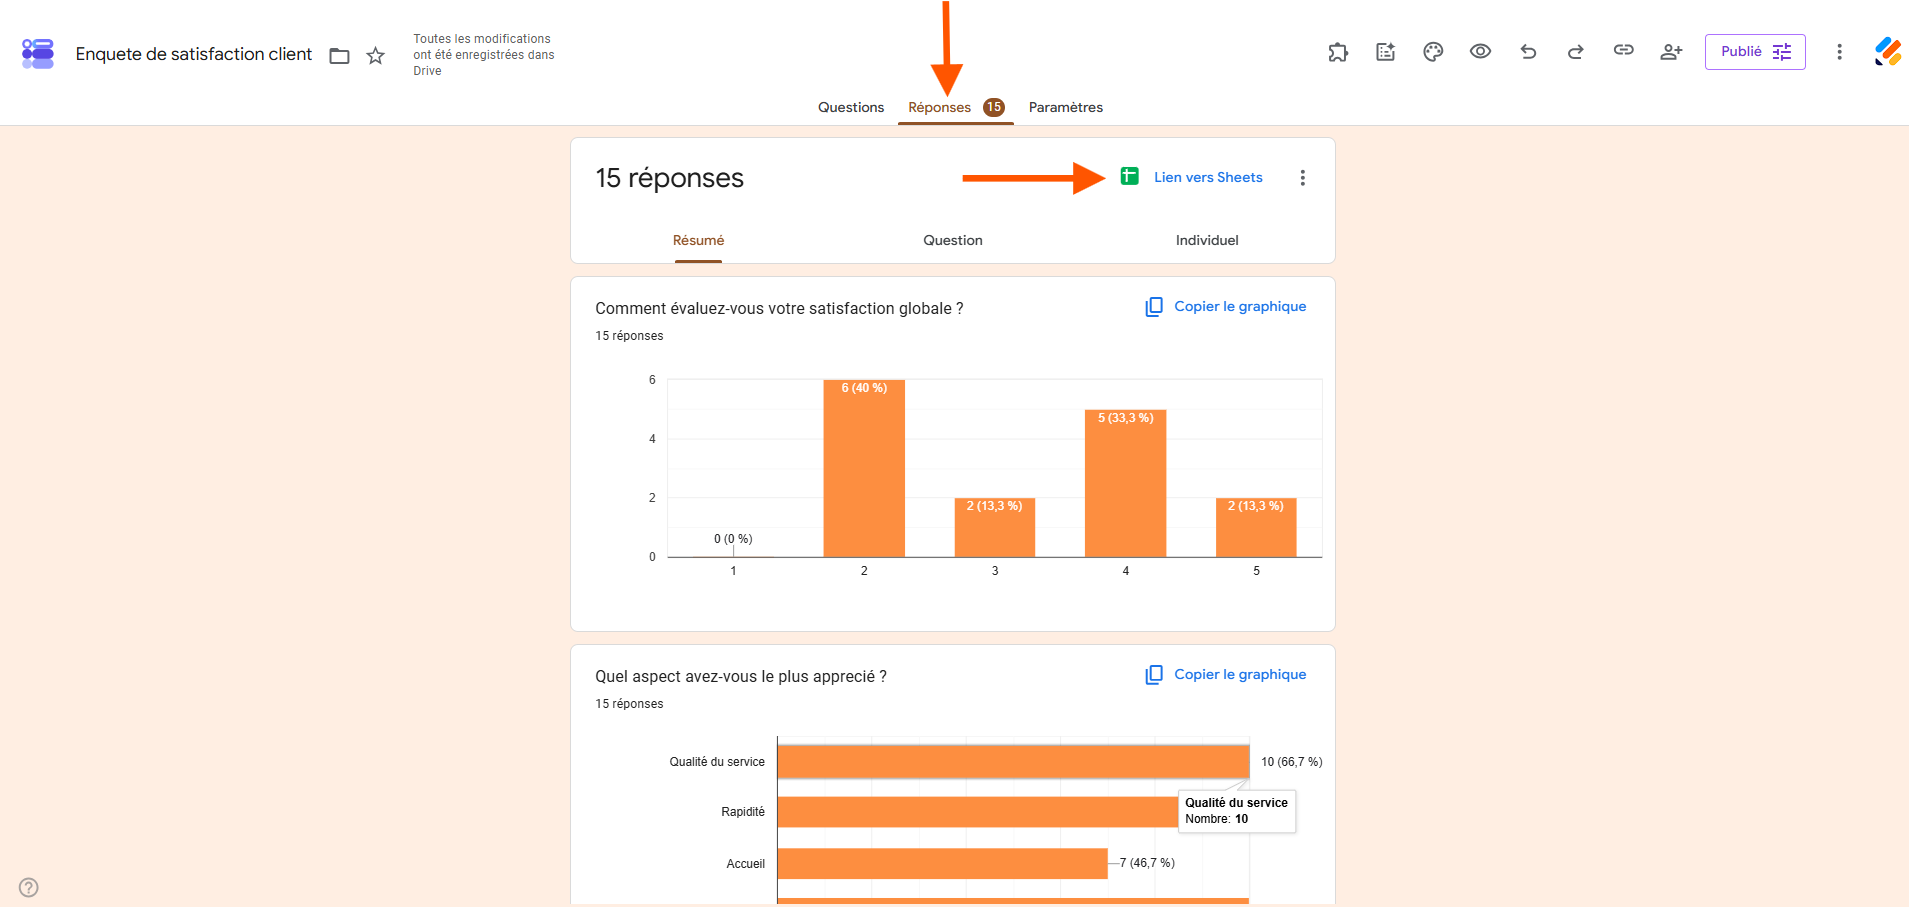Switch to the Réponses tab
This screenshot has width=1909, height=907.
[939, 107]
